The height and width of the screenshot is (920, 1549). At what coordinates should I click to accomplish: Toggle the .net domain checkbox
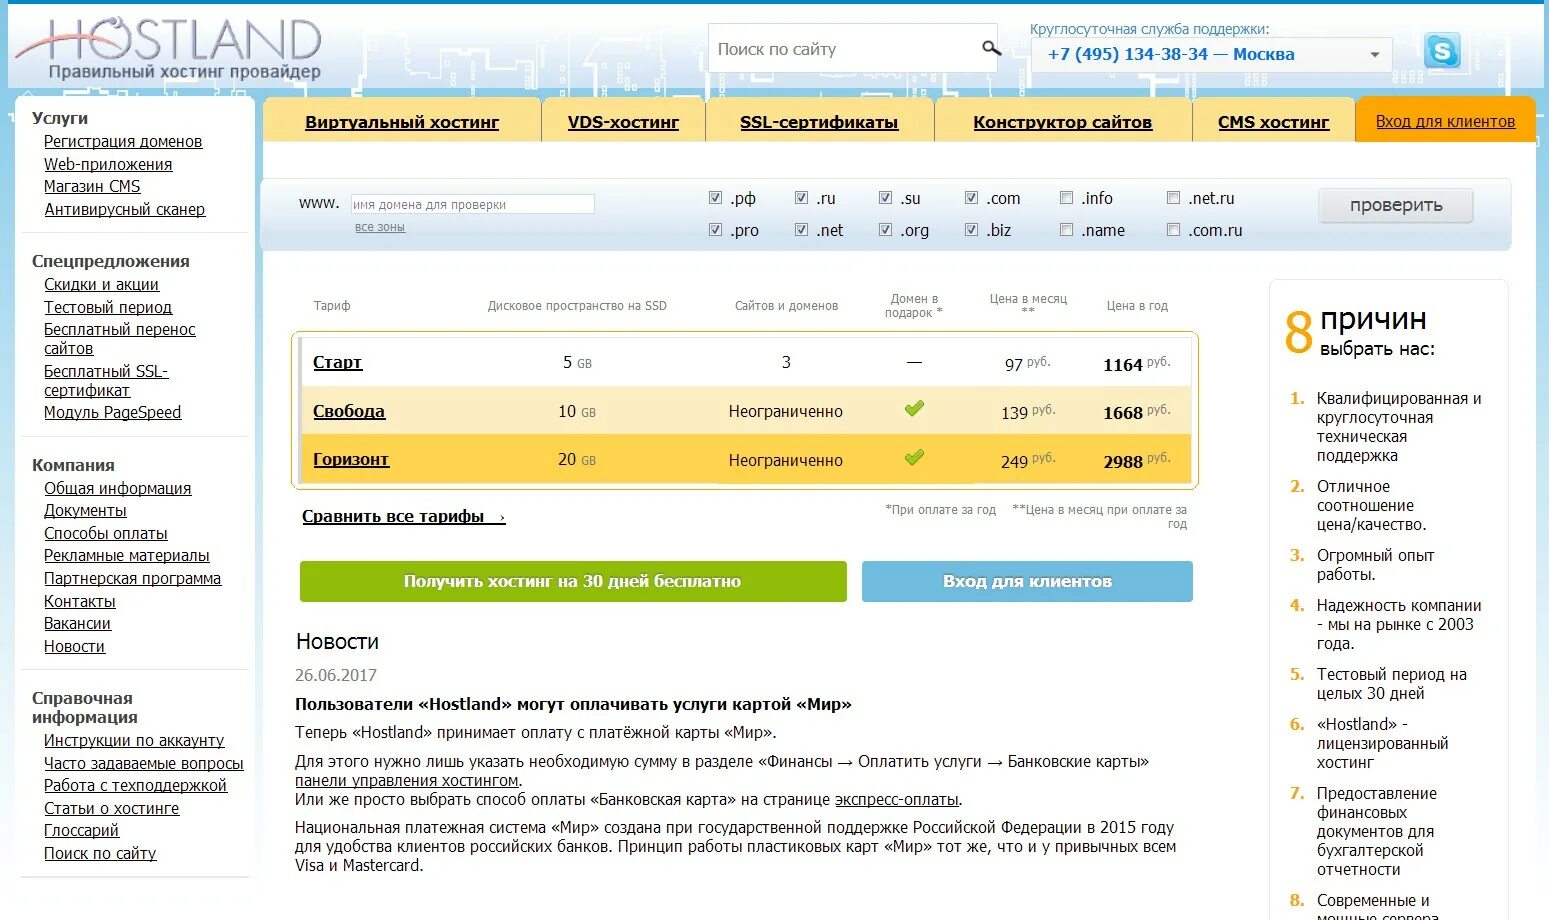(x=801, y=230)
